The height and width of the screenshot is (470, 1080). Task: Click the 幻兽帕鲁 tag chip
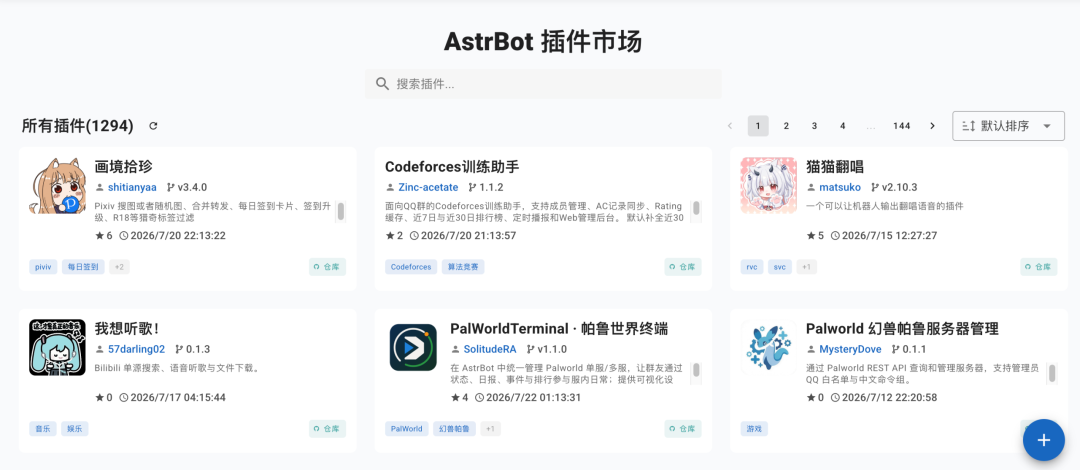[x=455, y=429]
